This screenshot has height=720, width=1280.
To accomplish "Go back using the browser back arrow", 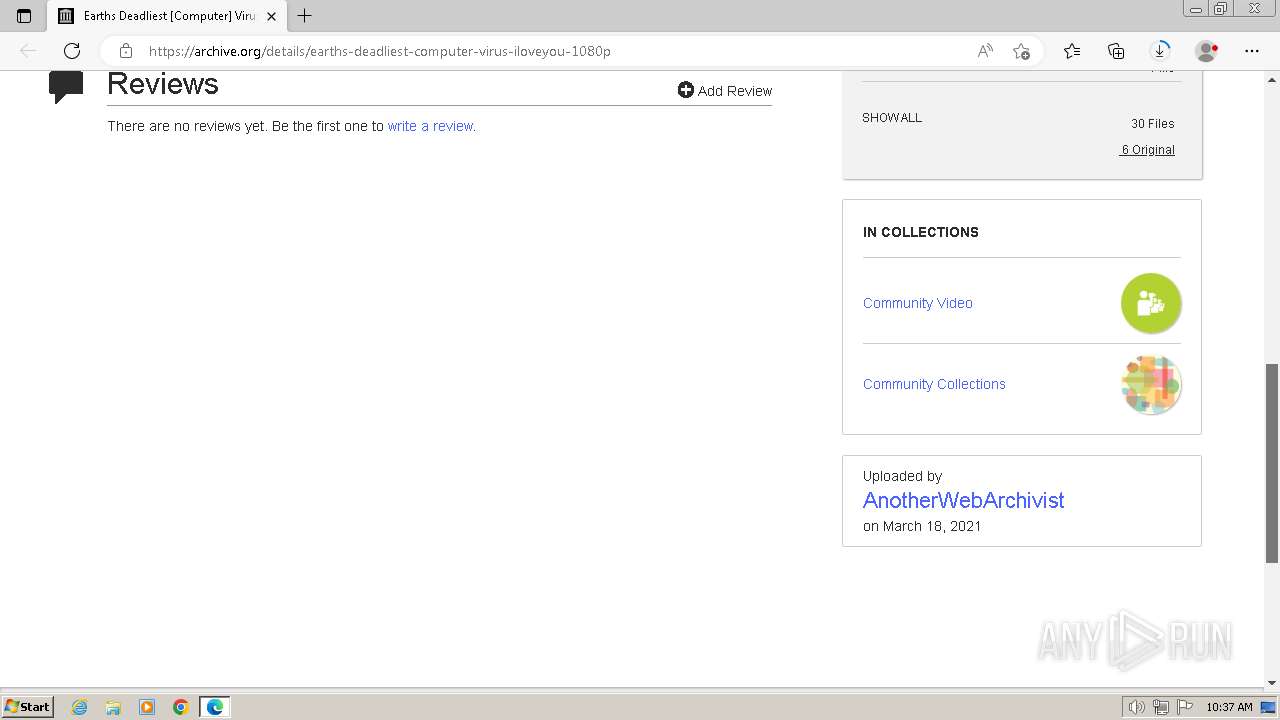I will [28, 51].
